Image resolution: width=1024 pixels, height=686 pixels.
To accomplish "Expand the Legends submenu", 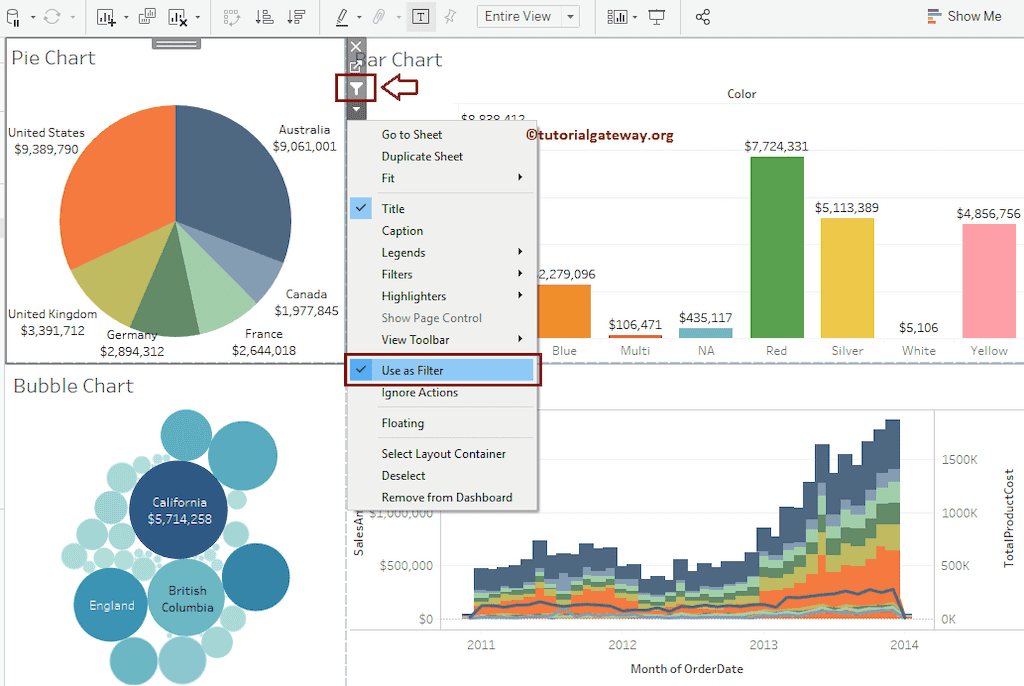I will coord(403,252).
